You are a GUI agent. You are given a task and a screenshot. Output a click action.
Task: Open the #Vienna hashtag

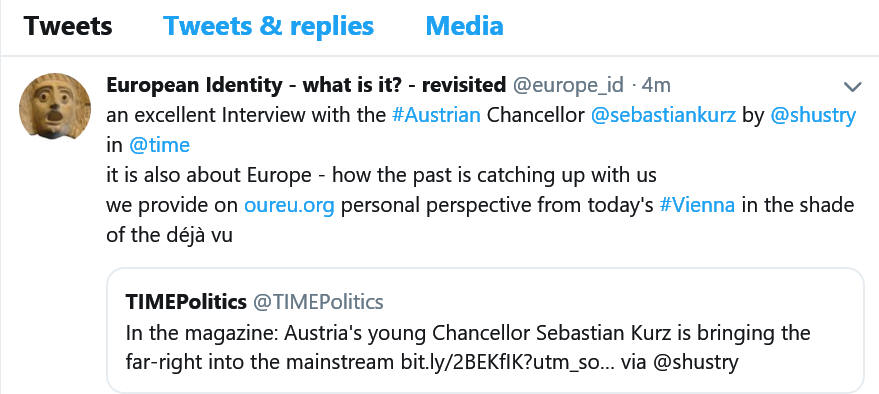697,205
